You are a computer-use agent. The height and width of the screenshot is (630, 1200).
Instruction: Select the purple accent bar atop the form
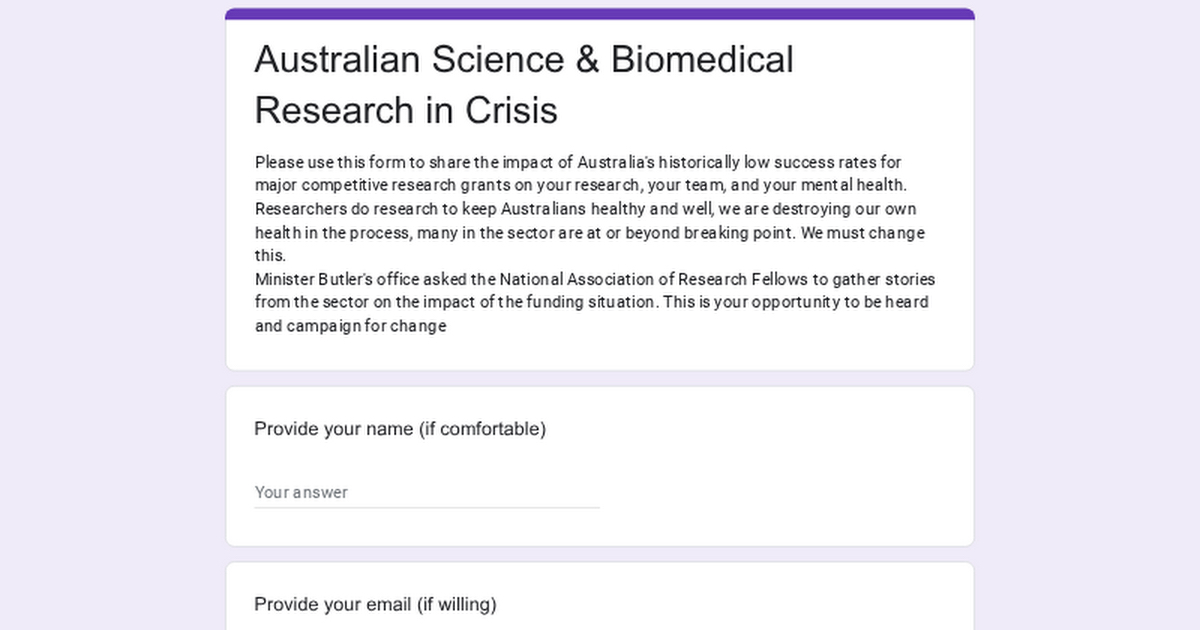pos(600,14)
